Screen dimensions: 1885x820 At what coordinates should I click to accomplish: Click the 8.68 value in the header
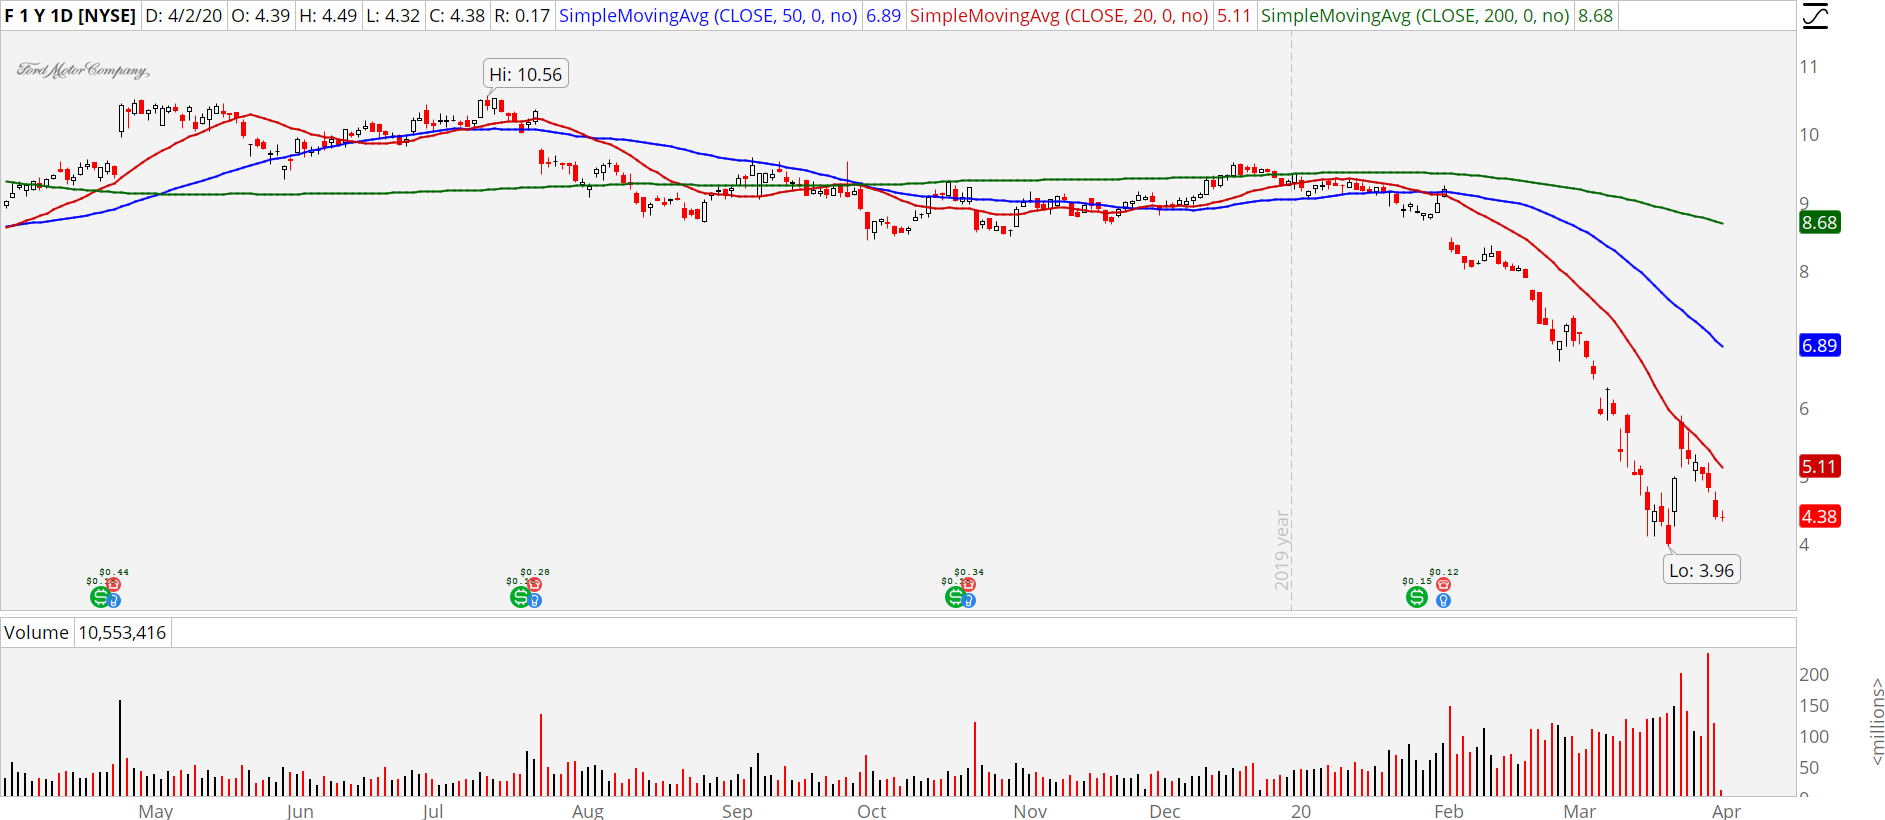pyautogui.click(x=1595, y=16)
